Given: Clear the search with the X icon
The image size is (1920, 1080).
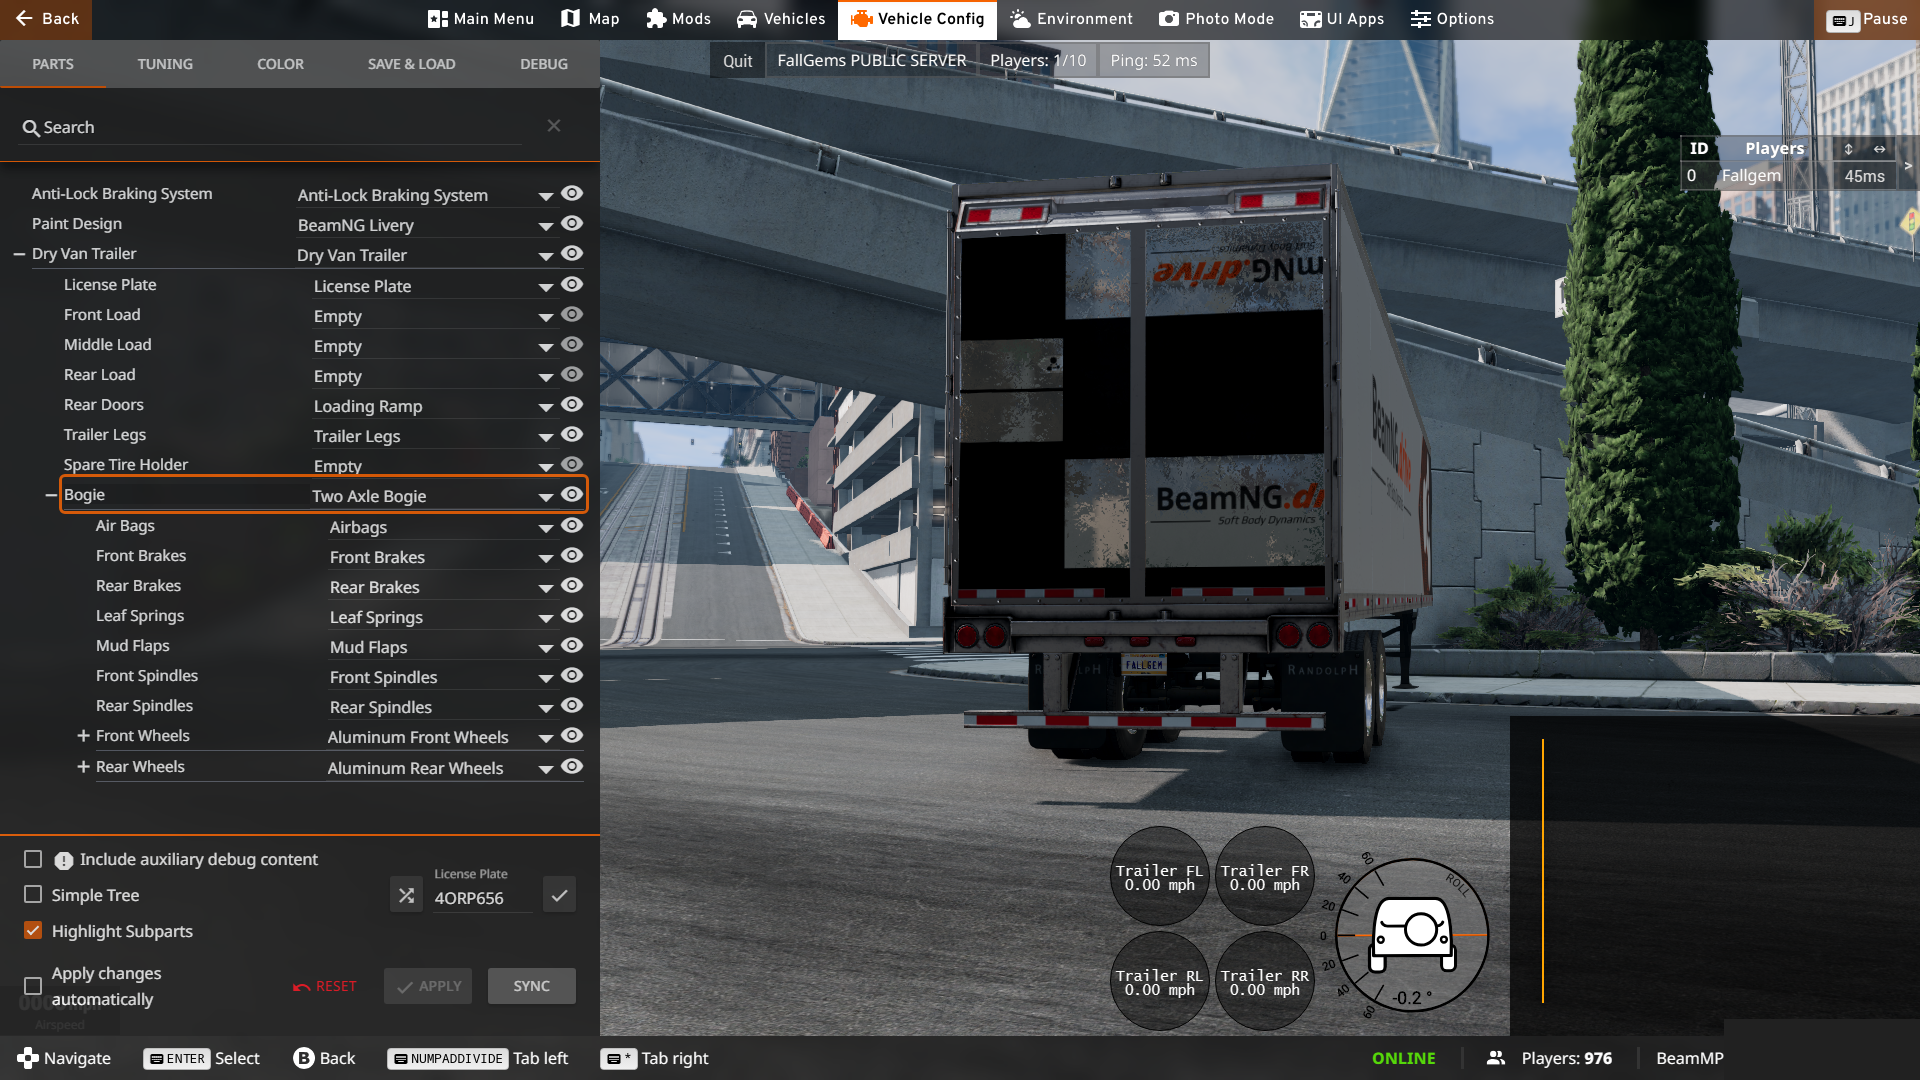Looking at the screenshot, I should point(554,125).
